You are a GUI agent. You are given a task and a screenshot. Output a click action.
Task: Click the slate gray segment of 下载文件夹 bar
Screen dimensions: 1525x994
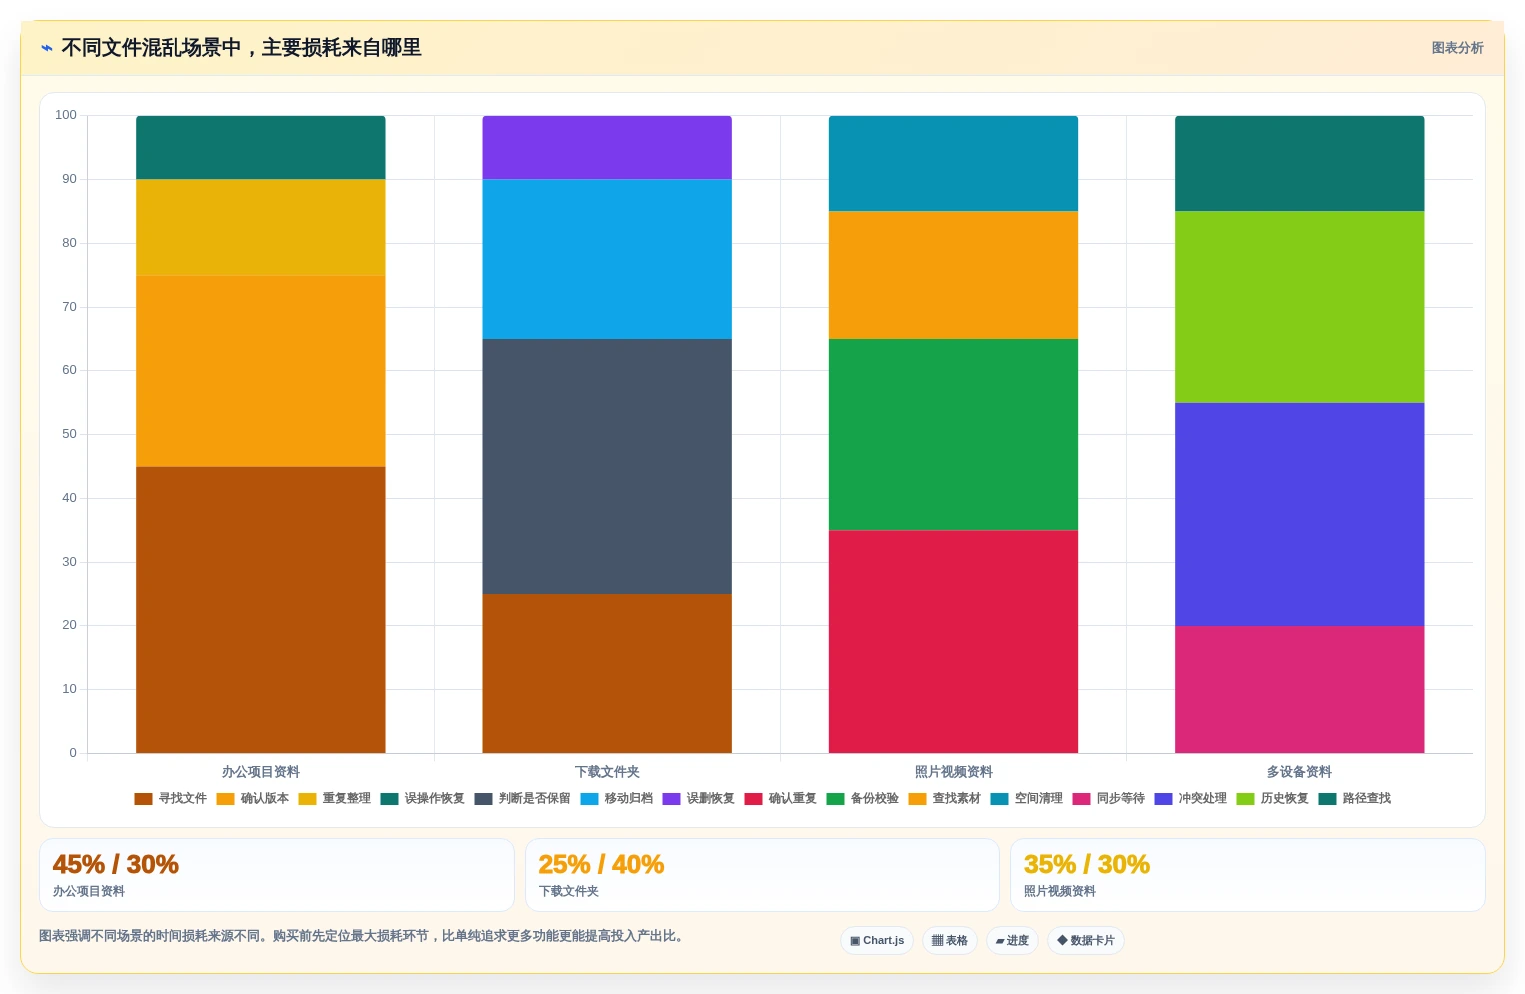click(x=607, y=467)
